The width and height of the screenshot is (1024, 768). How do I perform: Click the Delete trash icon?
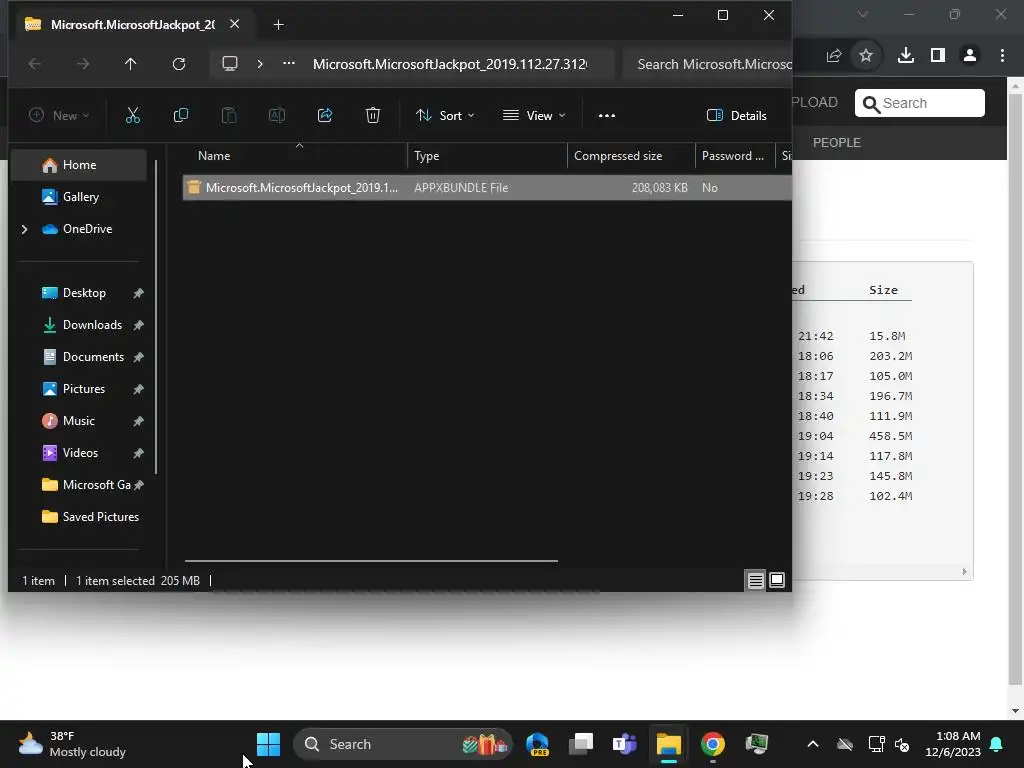(373, 116)
